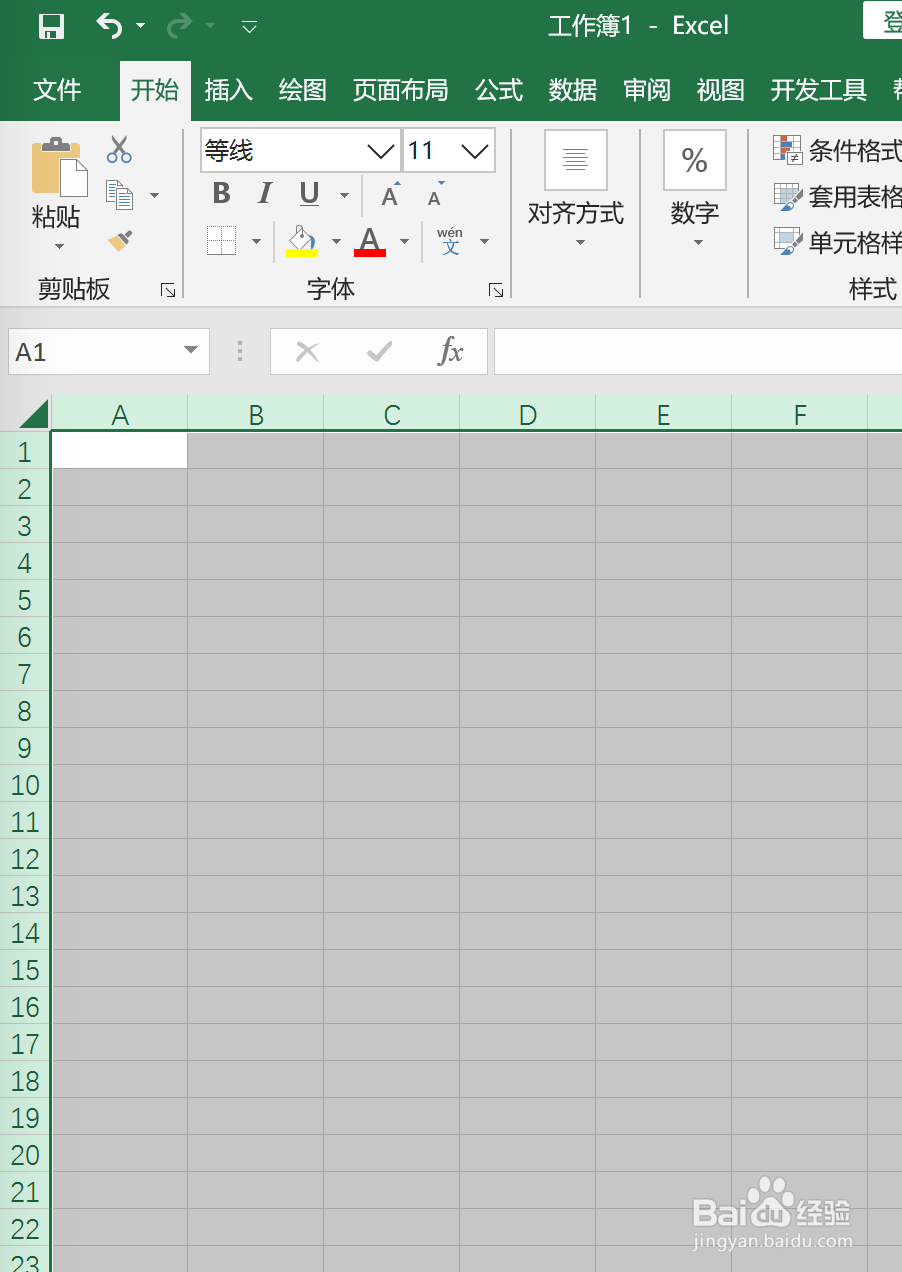Save the workbook with the save icon

[50, 25]
